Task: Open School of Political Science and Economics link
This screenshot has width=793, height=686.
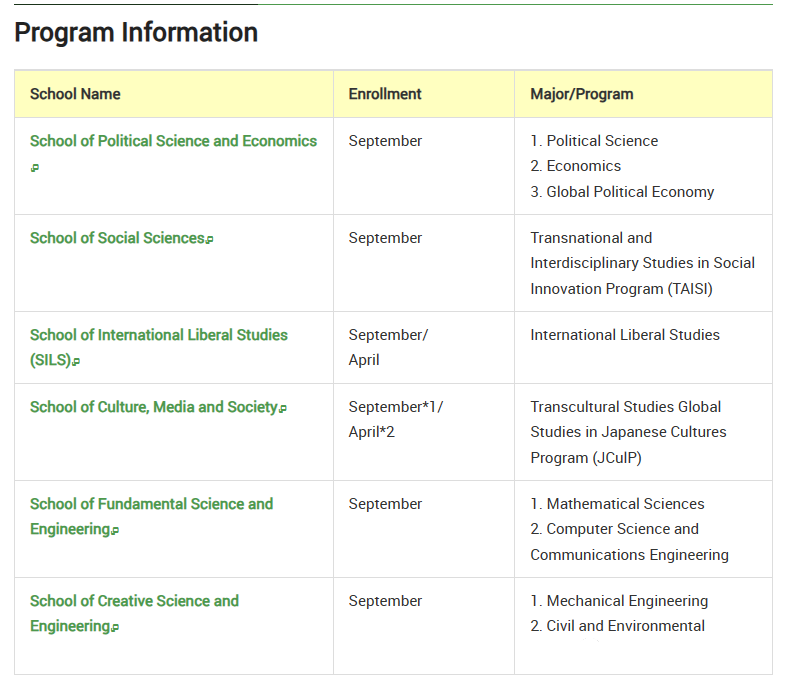Action: tap(173, 141)
